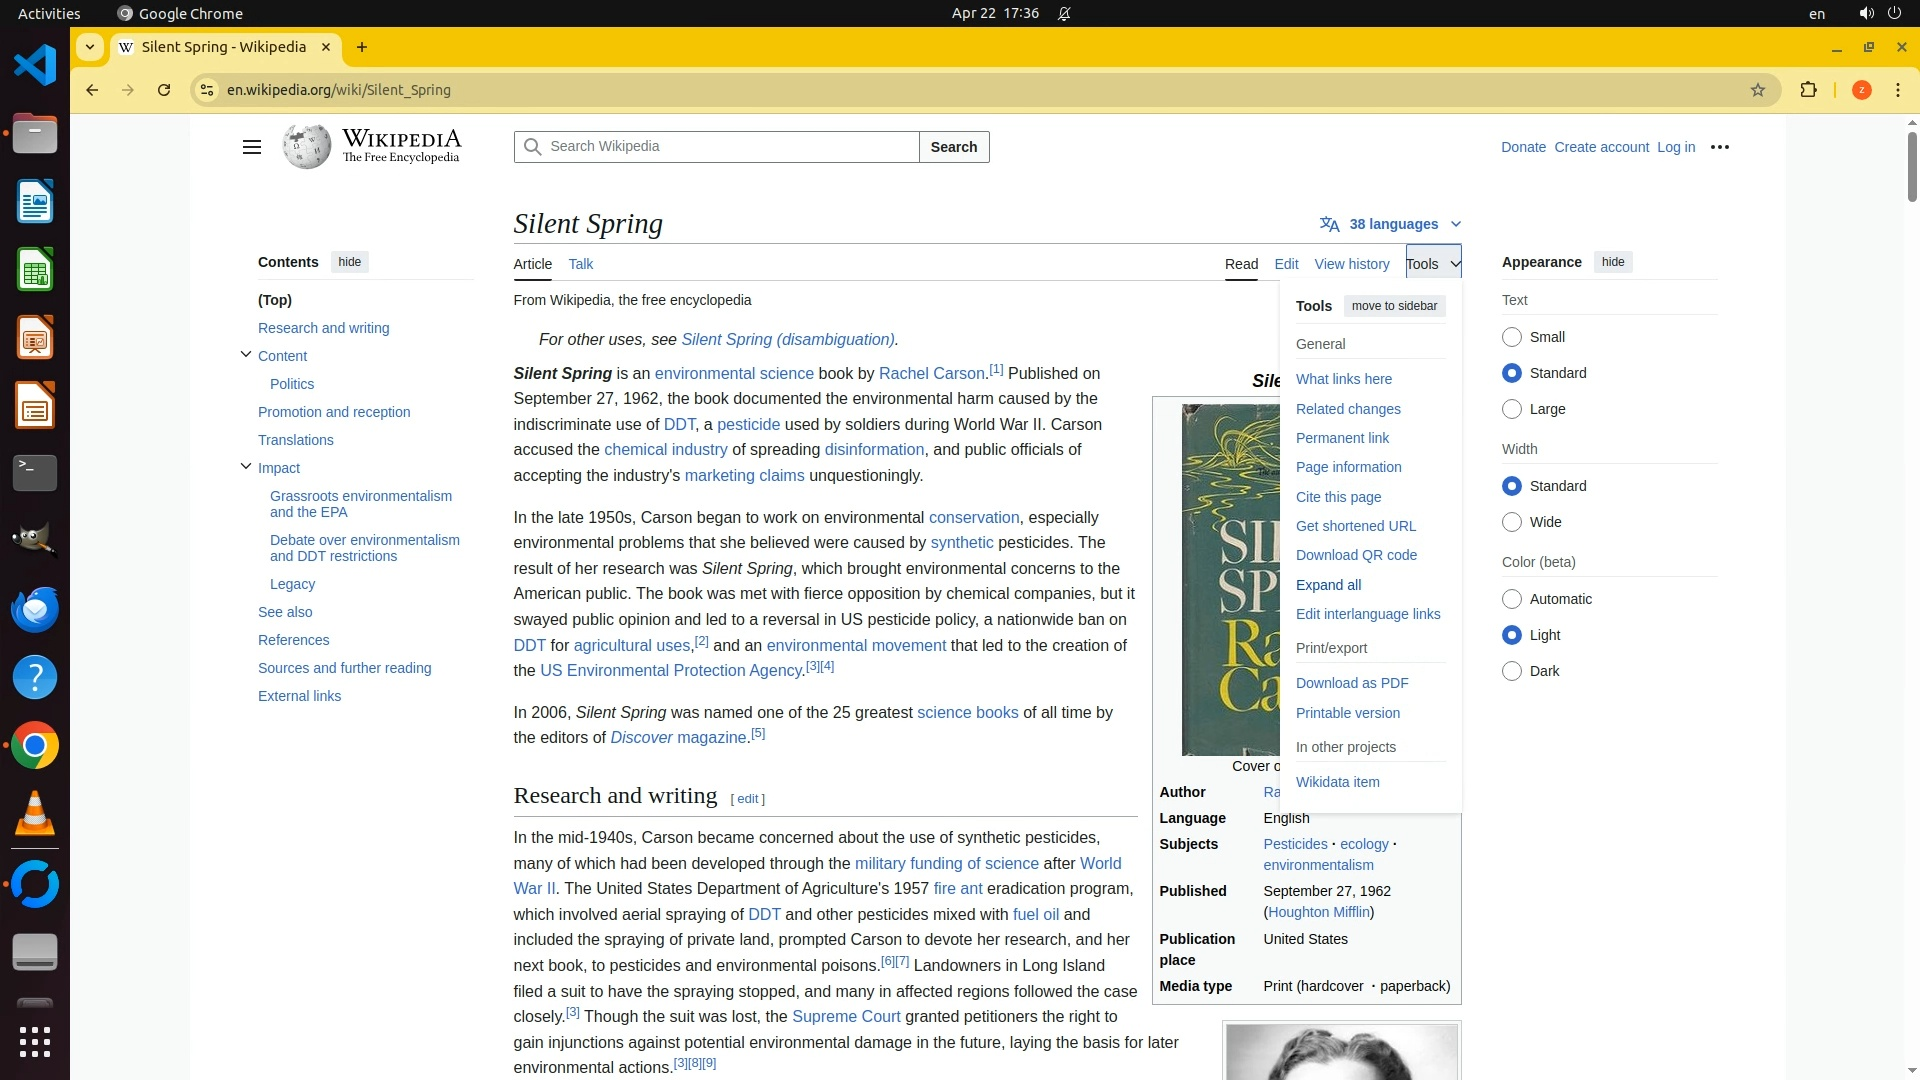Reload the page
This screenshot has height=1080, width=1920.
[x=164, y=90]
